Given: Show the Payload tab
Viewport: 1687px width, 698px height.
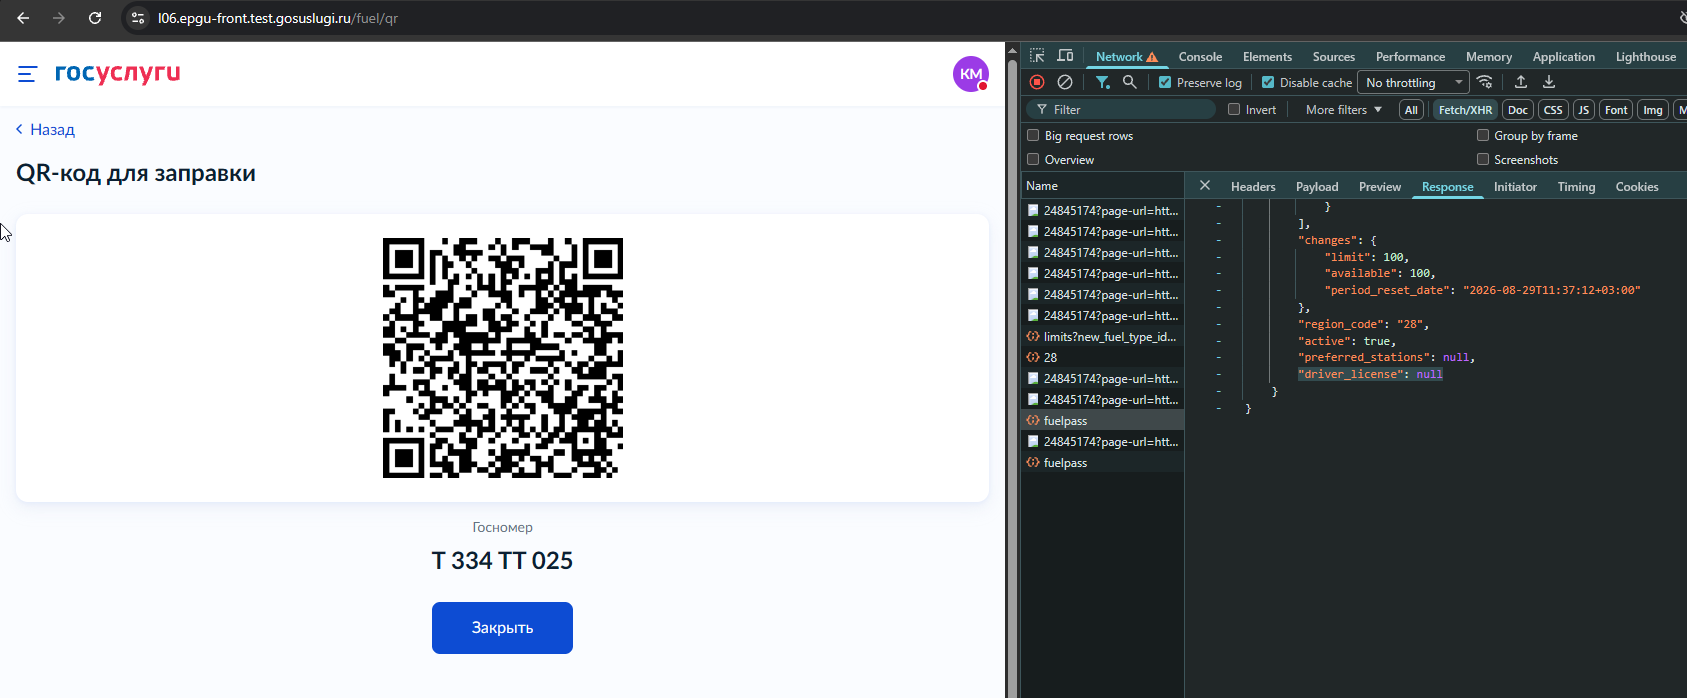Looking at the screenshot, I should pyautogui.click(x=1317, y=186).
